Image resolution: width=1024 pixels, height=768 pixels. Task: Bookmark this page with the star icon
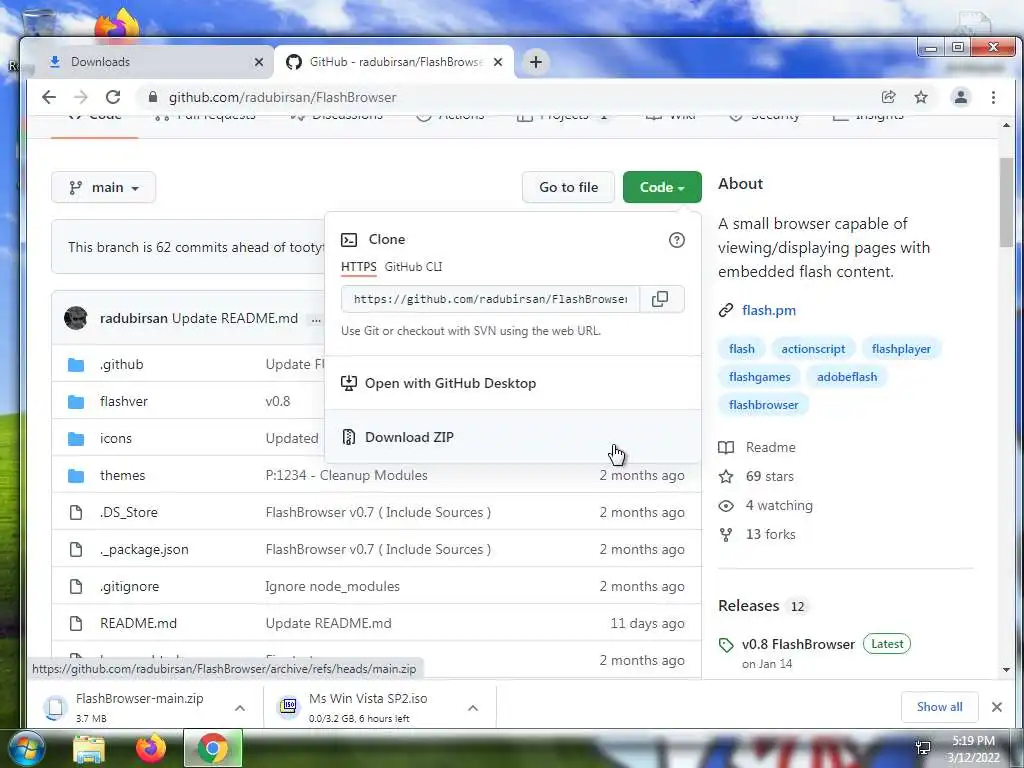pyautogui.click(x=921, y=97)
